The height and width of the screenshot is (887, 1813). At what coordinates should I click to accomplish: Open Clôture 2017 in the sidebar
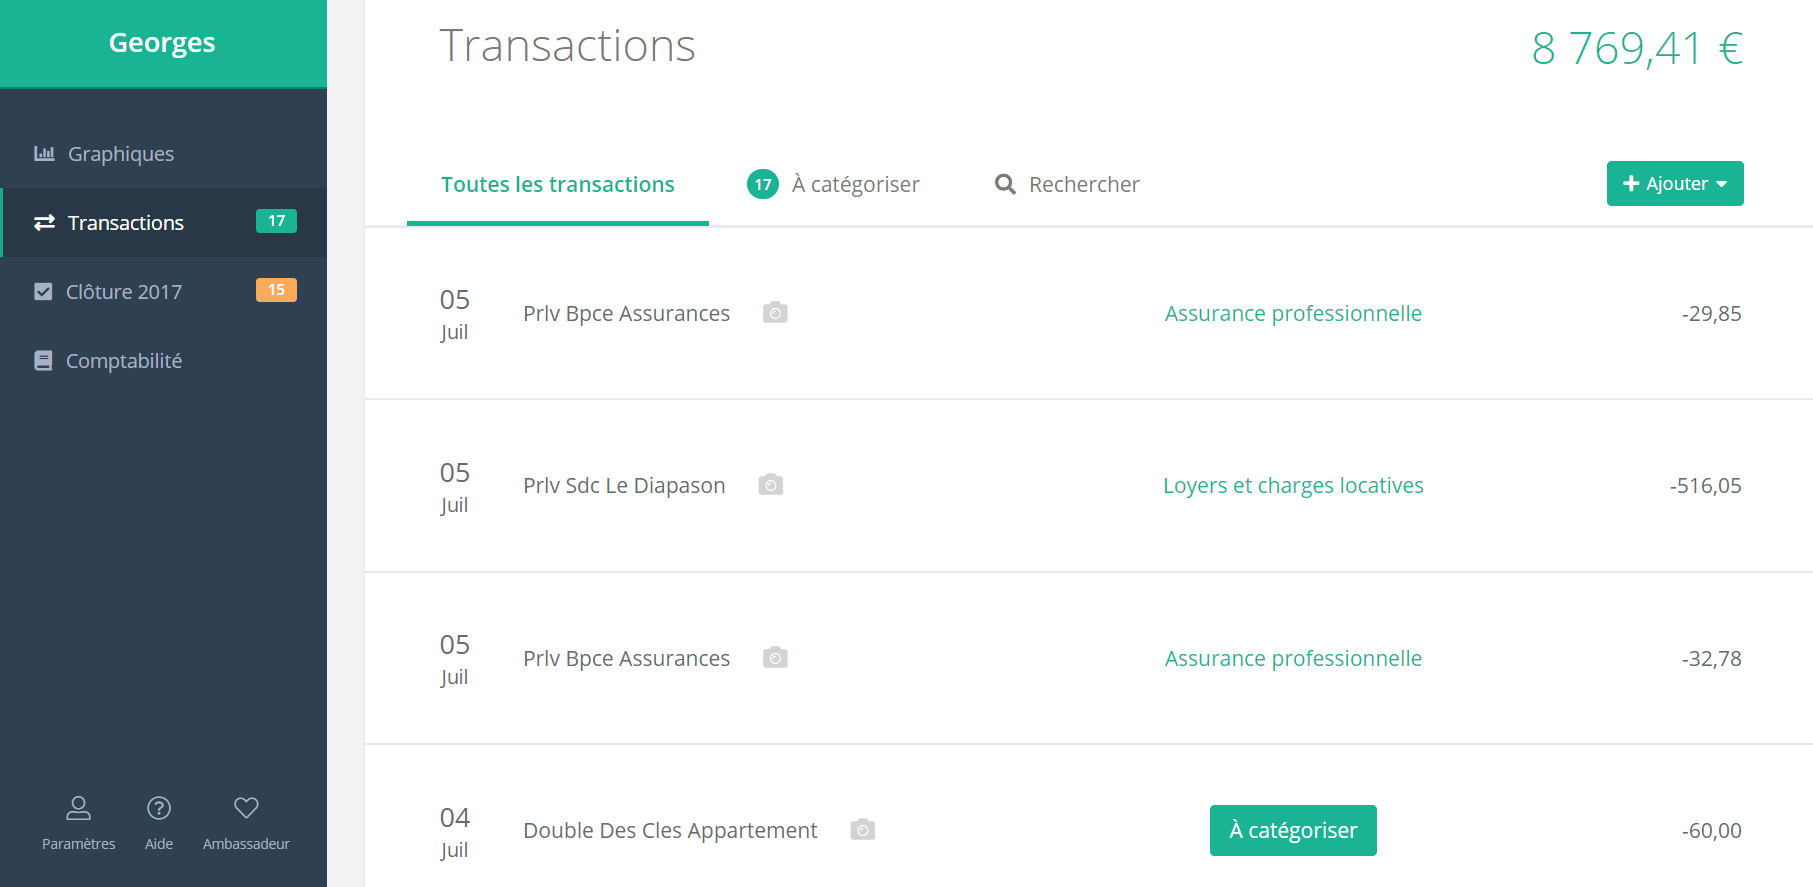(x=163, y=291)
